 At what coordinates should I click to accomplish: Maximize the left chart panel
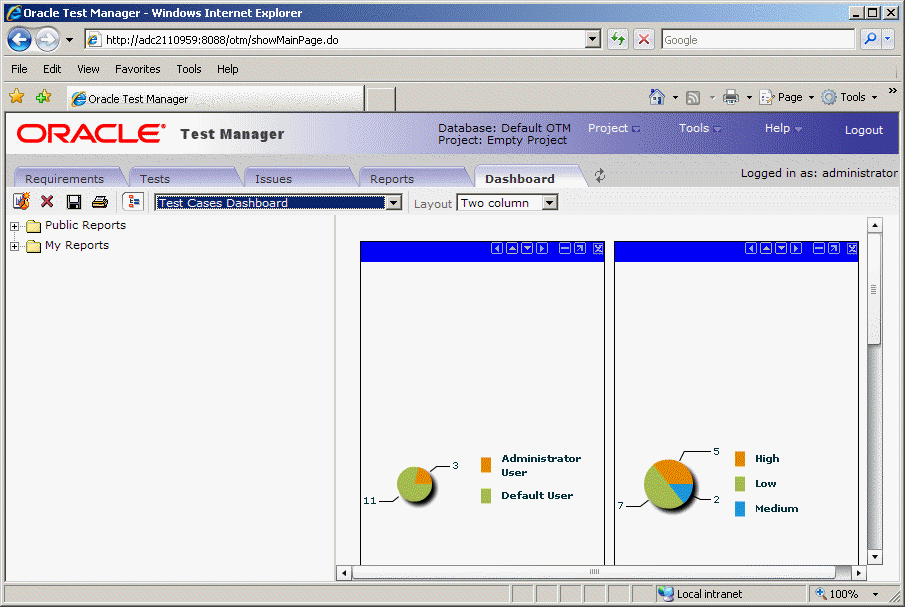[580, 248]
